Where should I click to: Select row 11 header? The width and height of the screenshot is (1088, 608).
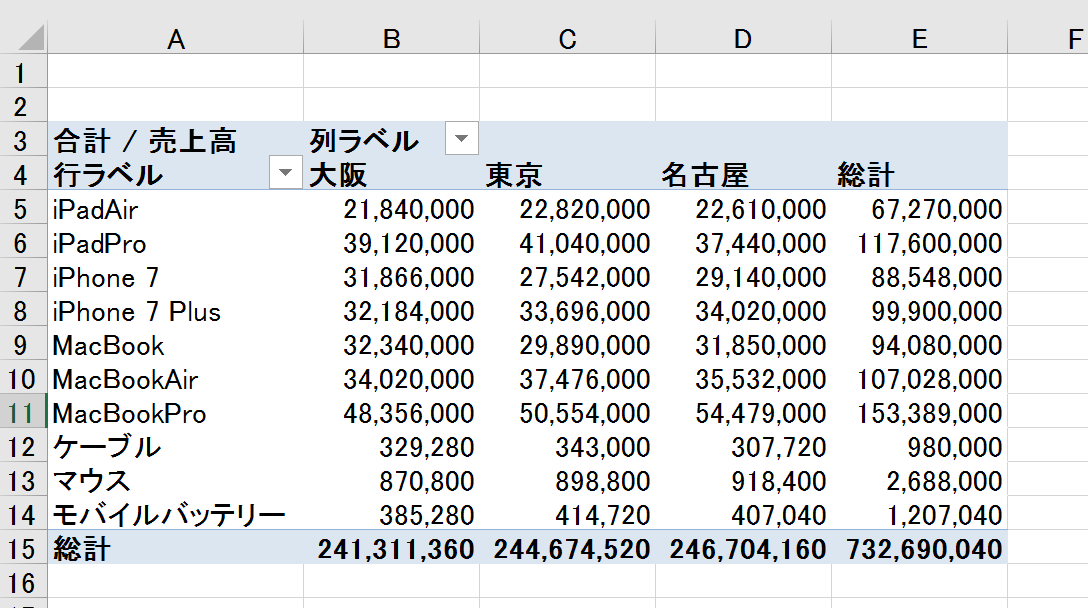23,412
